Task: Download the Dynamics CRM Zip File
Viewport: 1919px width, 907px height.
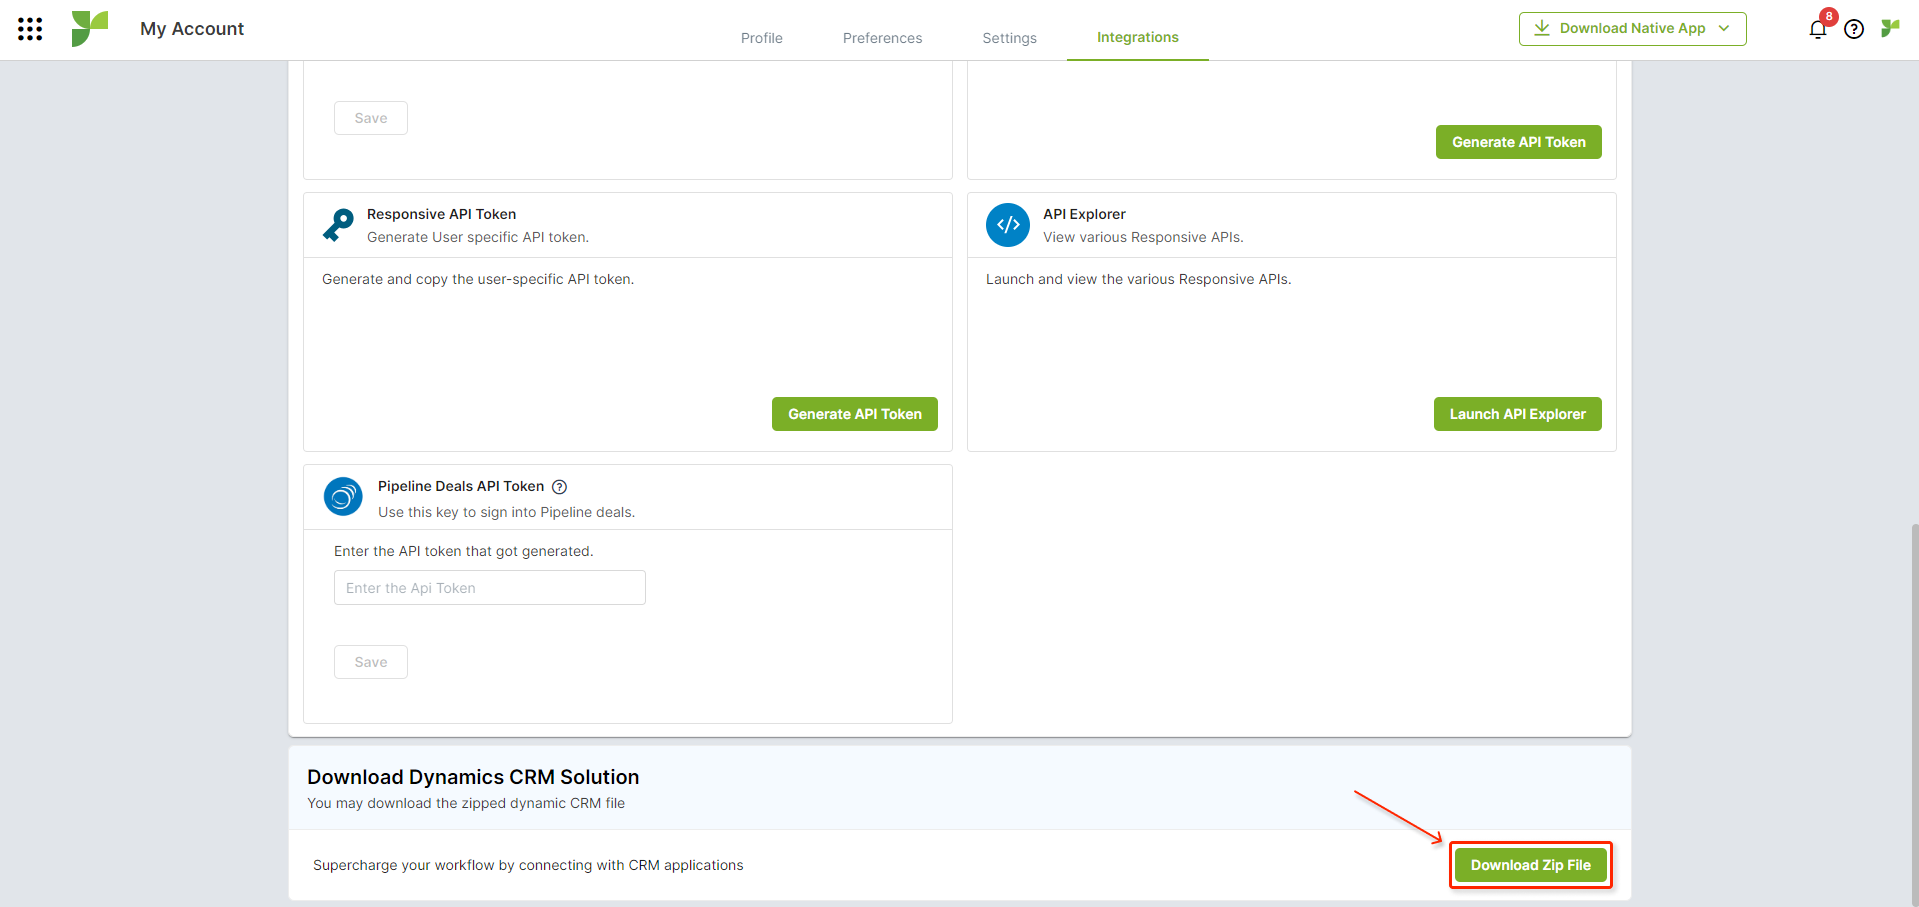Action: pyautogui.click(x=1531, y=865)
